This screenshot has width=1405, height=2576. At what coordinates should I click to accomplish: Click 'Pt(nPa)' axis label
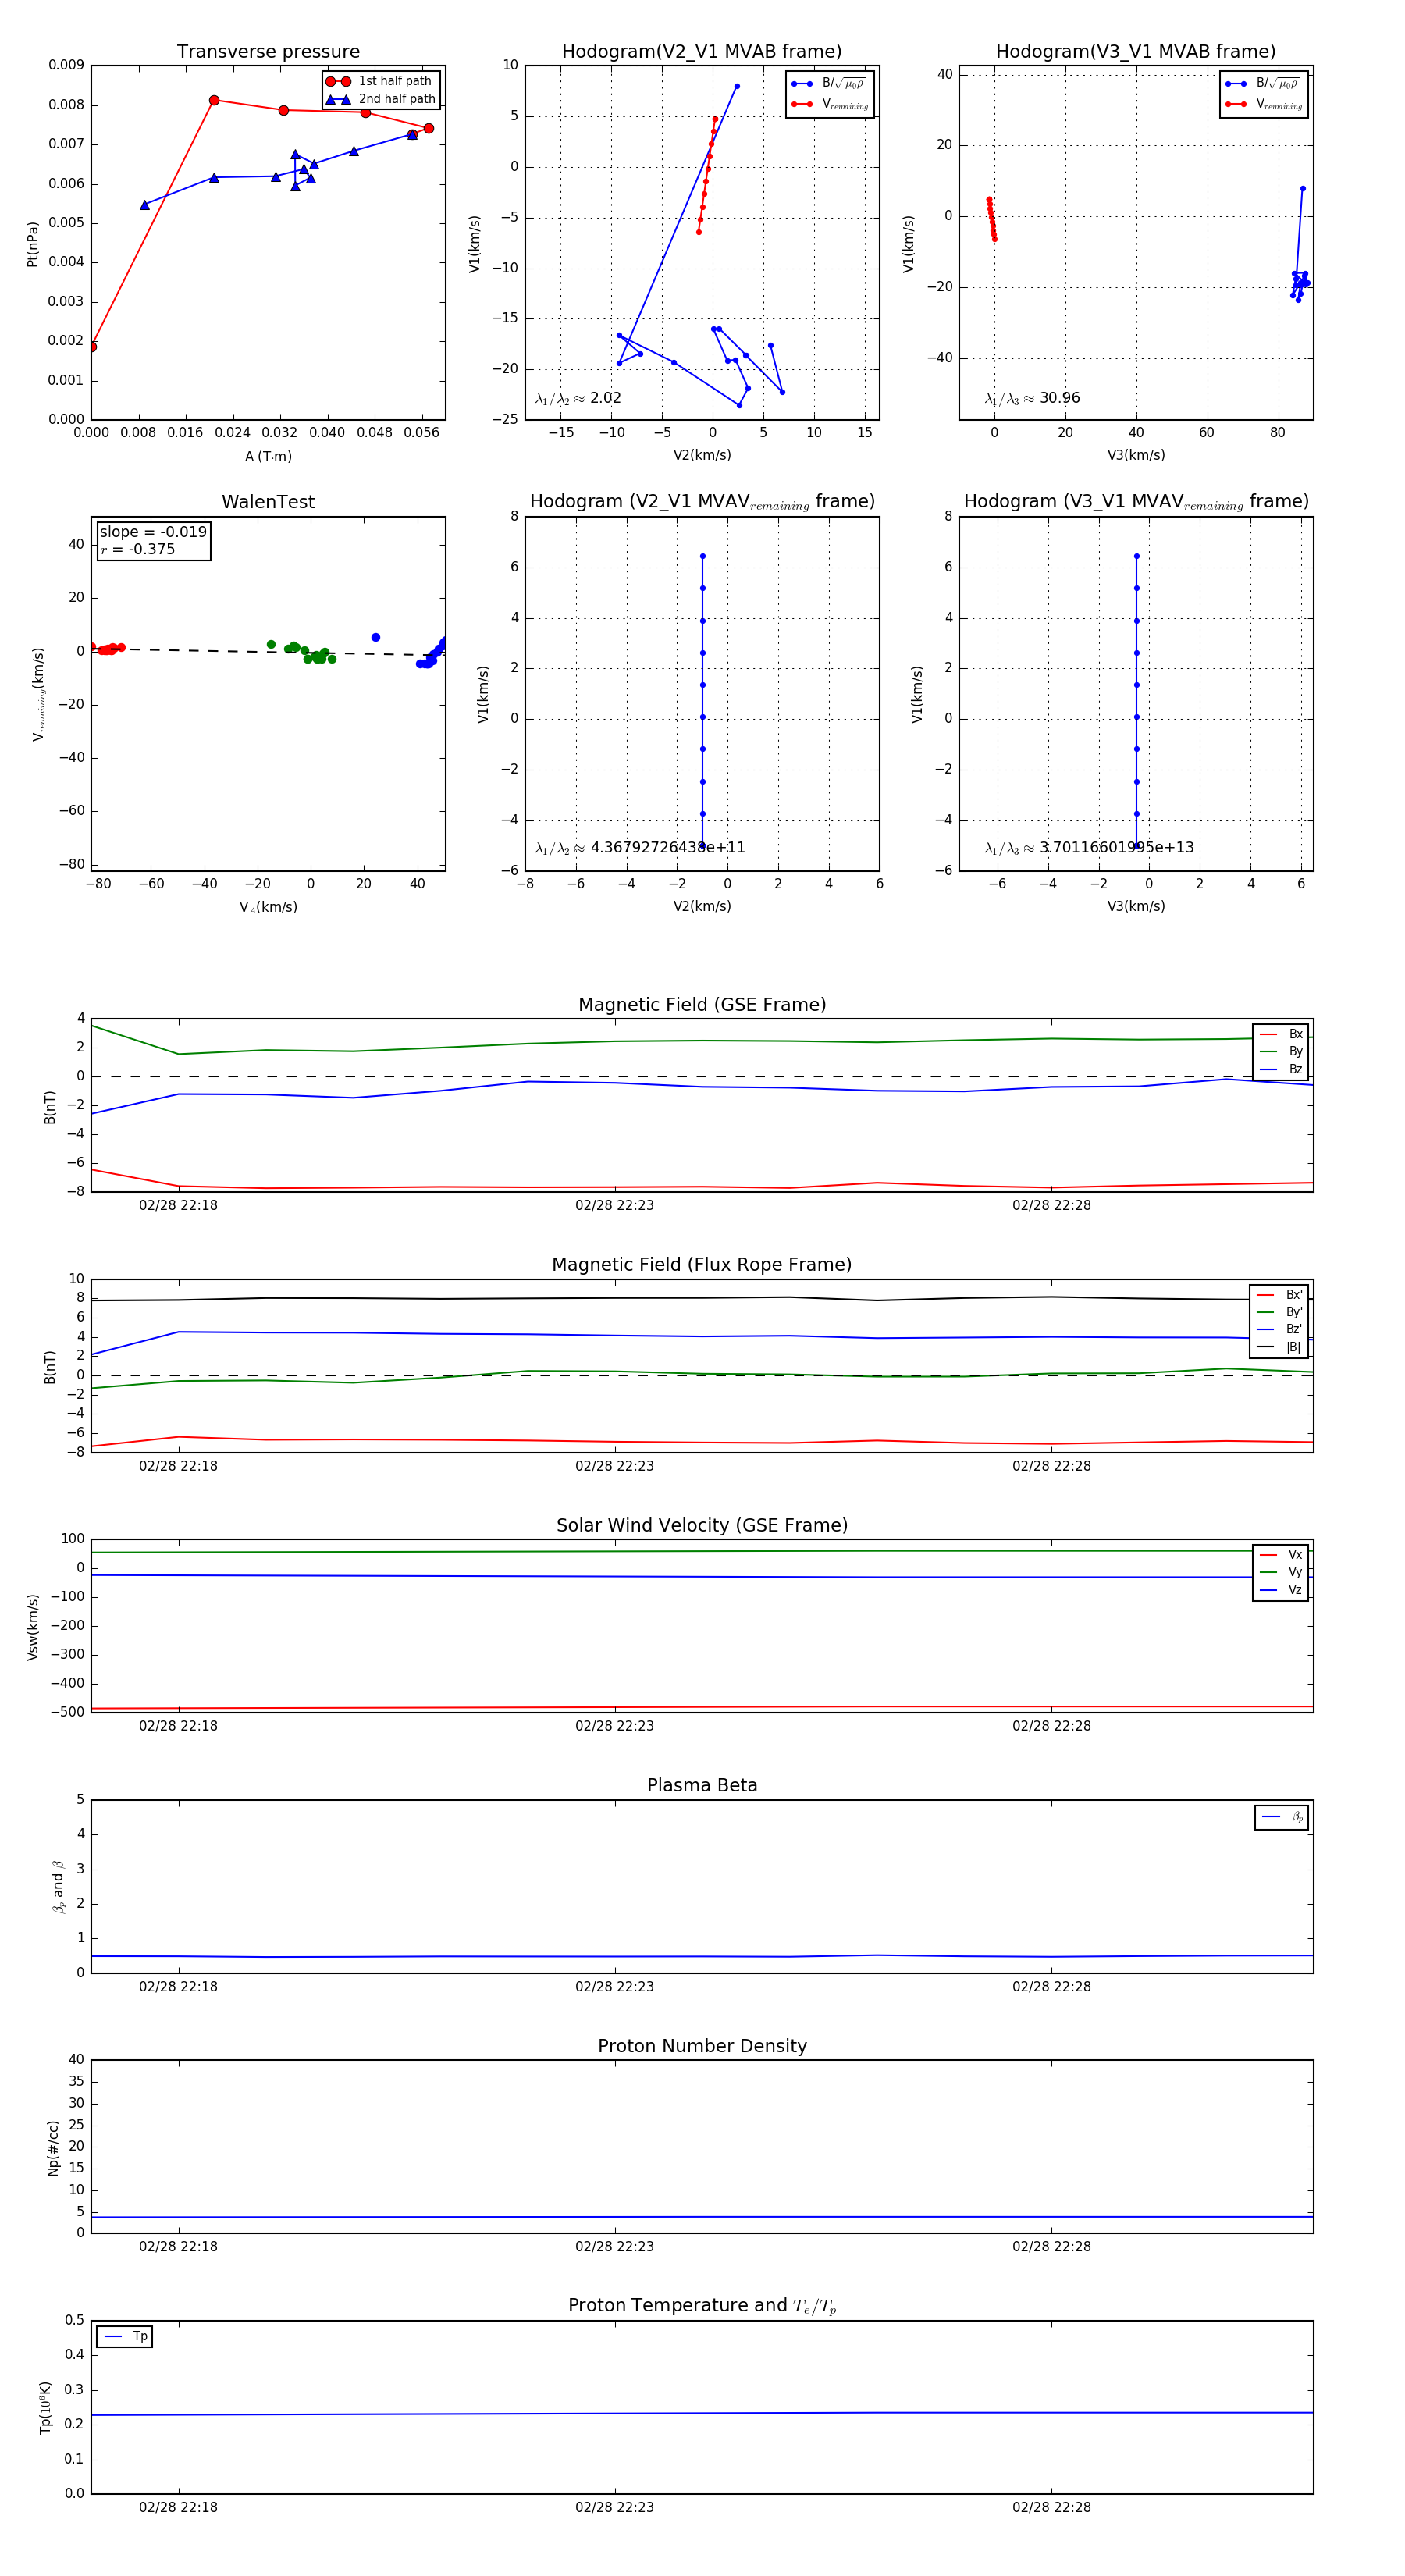[32, 244]
